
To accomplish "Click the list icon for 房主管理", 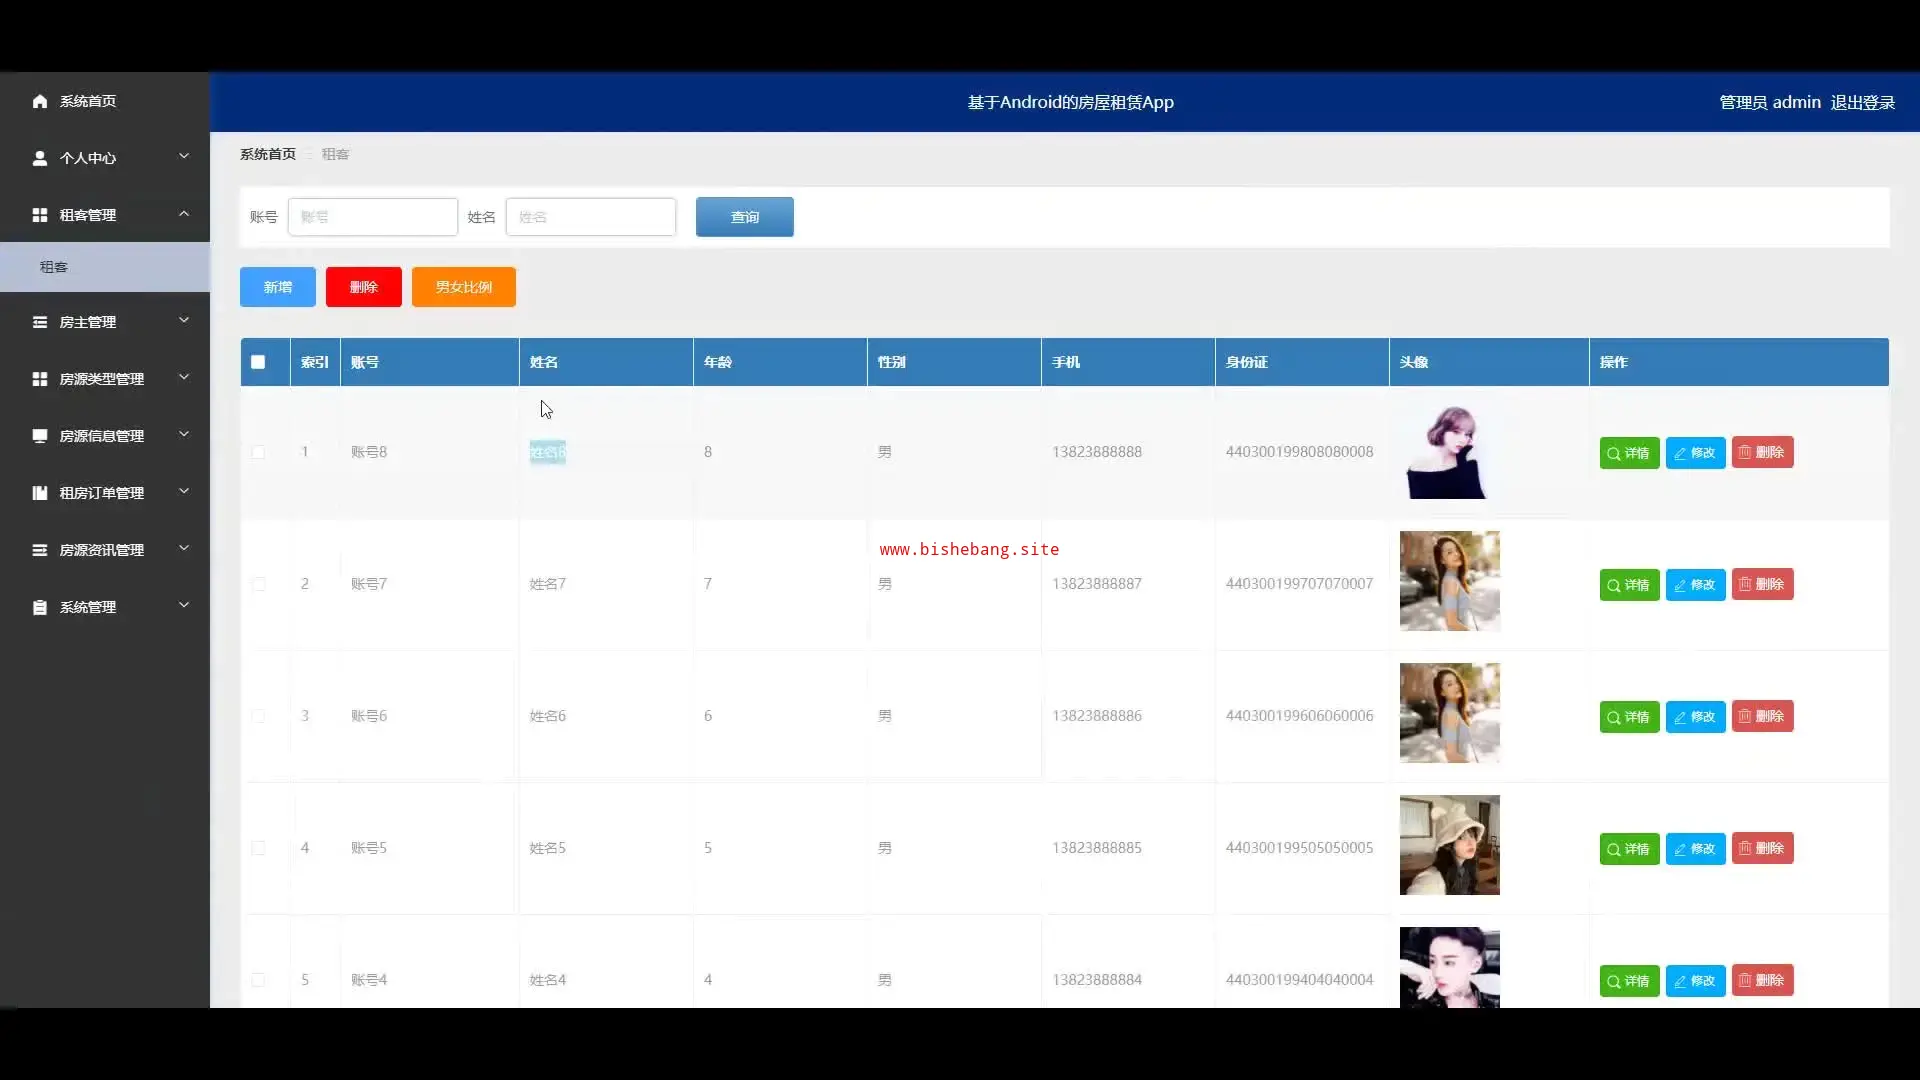I will click(40, 322).
